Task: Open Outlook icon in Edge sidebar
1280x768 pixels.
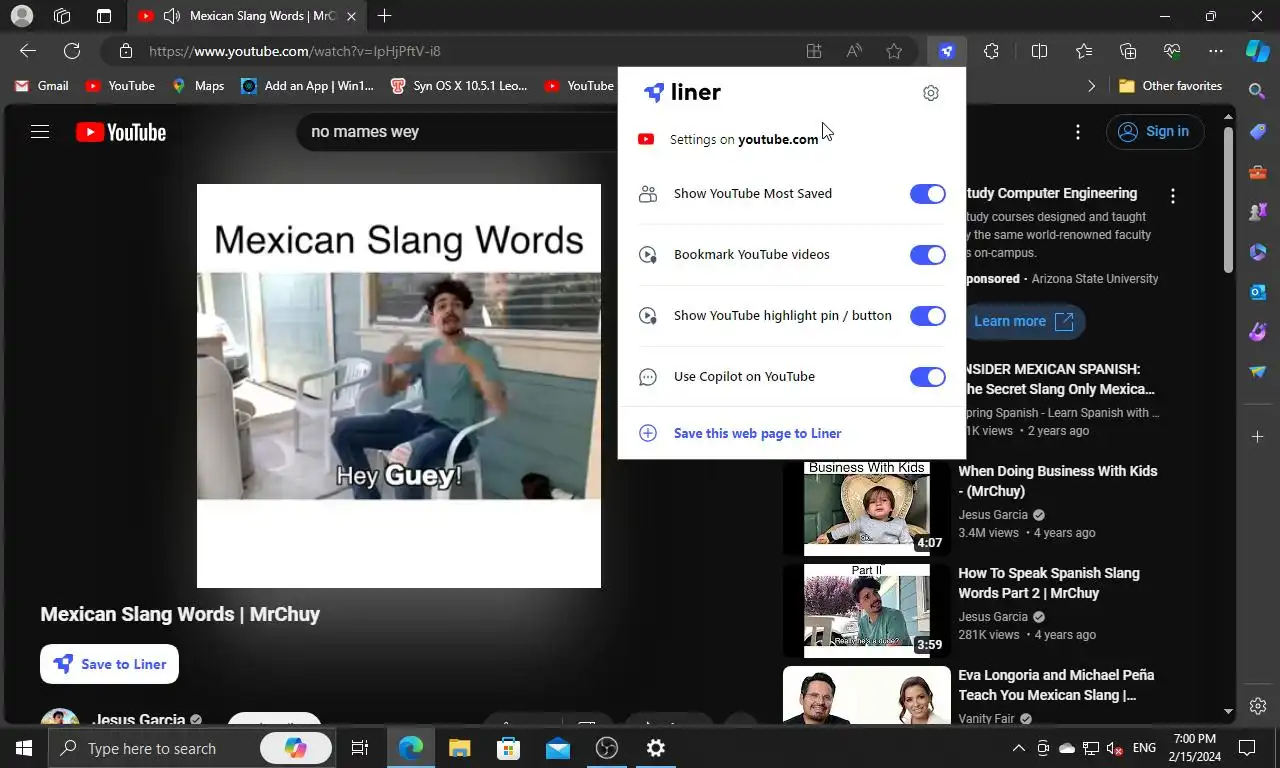Action: [x=1258, y=292]
